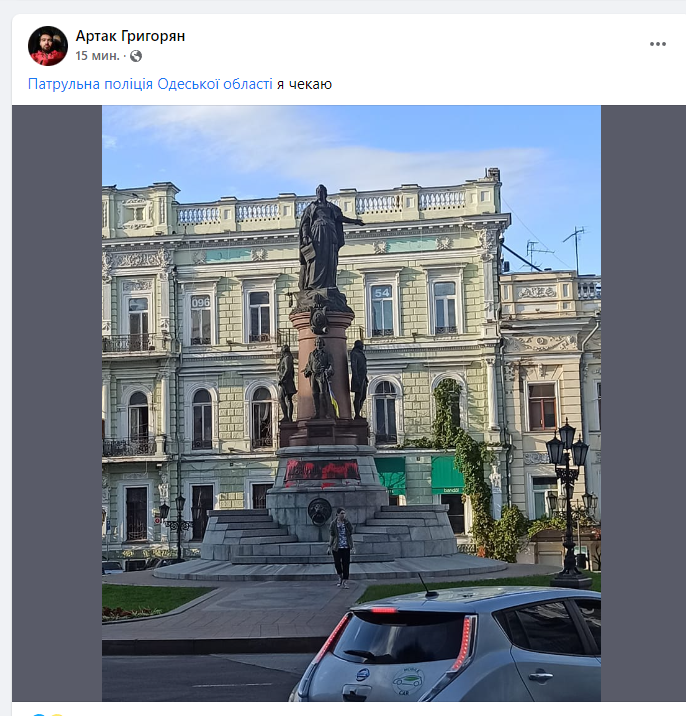This screenshot has width=686, height=716.
Task: Click the post text я чекаю
Action: (x=304, y=84)
